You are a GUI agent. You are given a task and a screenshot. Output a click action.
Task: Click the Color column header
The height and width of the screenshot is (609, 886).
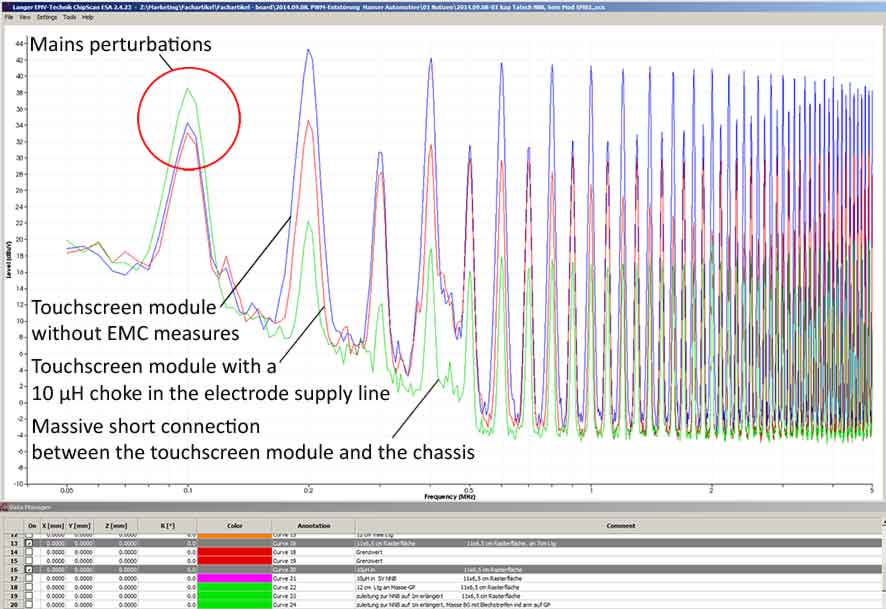235,525
